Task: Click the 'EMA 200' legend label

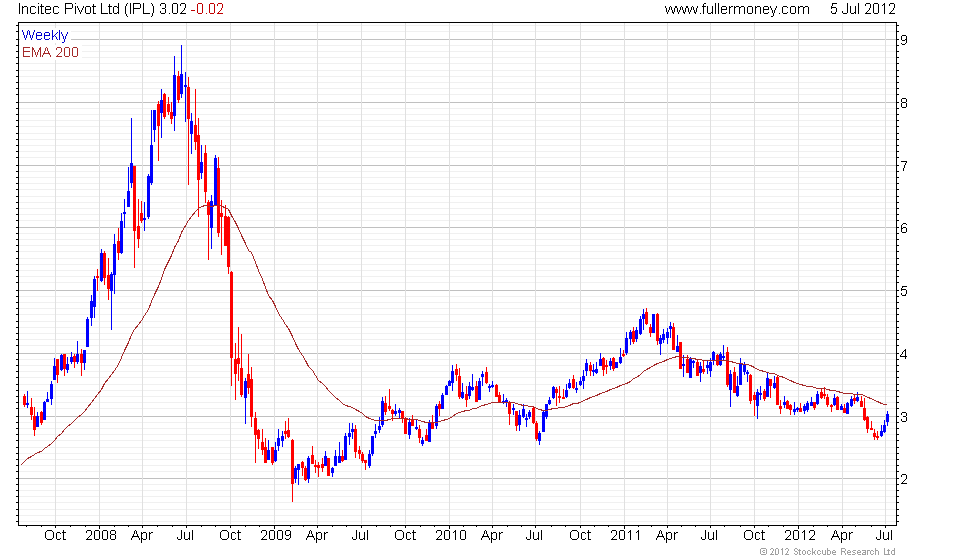Action: coord(50,52)
